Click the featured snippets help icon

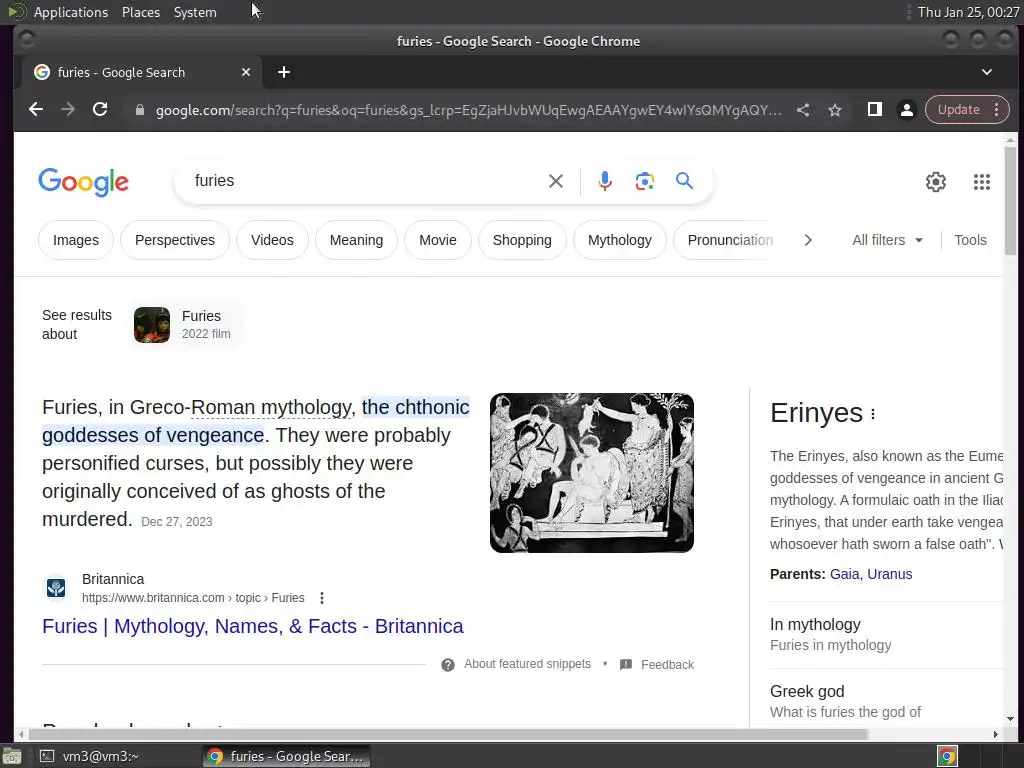click(x=447, y=665)
